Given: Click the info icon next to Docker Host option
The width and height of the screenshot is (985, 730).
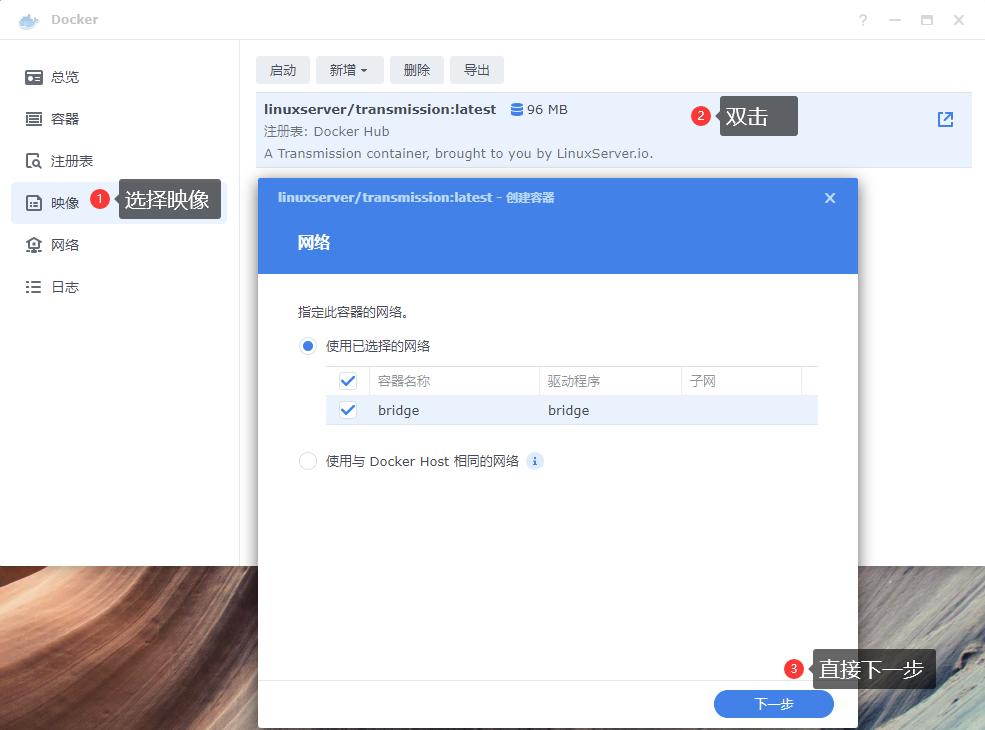Looking at the screenshot, I should (535, 461).
